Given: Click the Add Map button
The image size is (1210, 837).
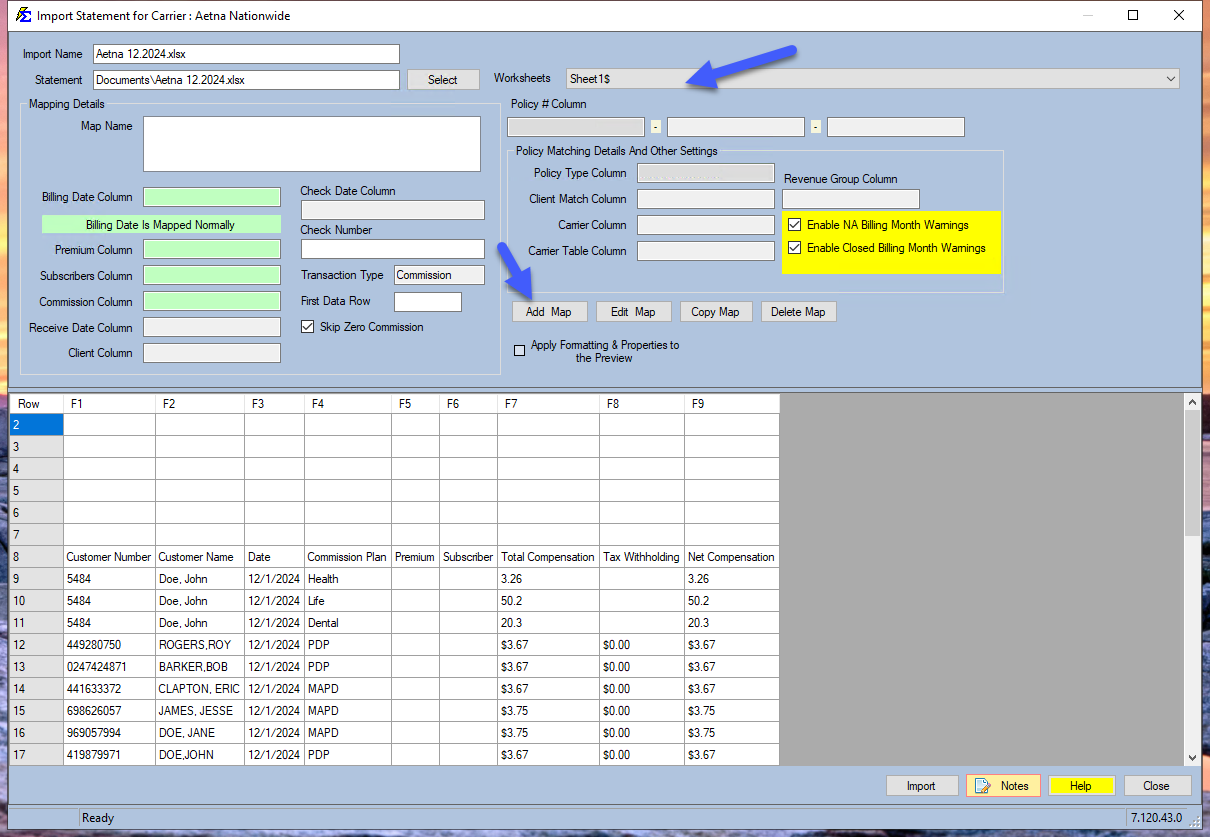Looking at the screenshot, I should tap(549, 311).
